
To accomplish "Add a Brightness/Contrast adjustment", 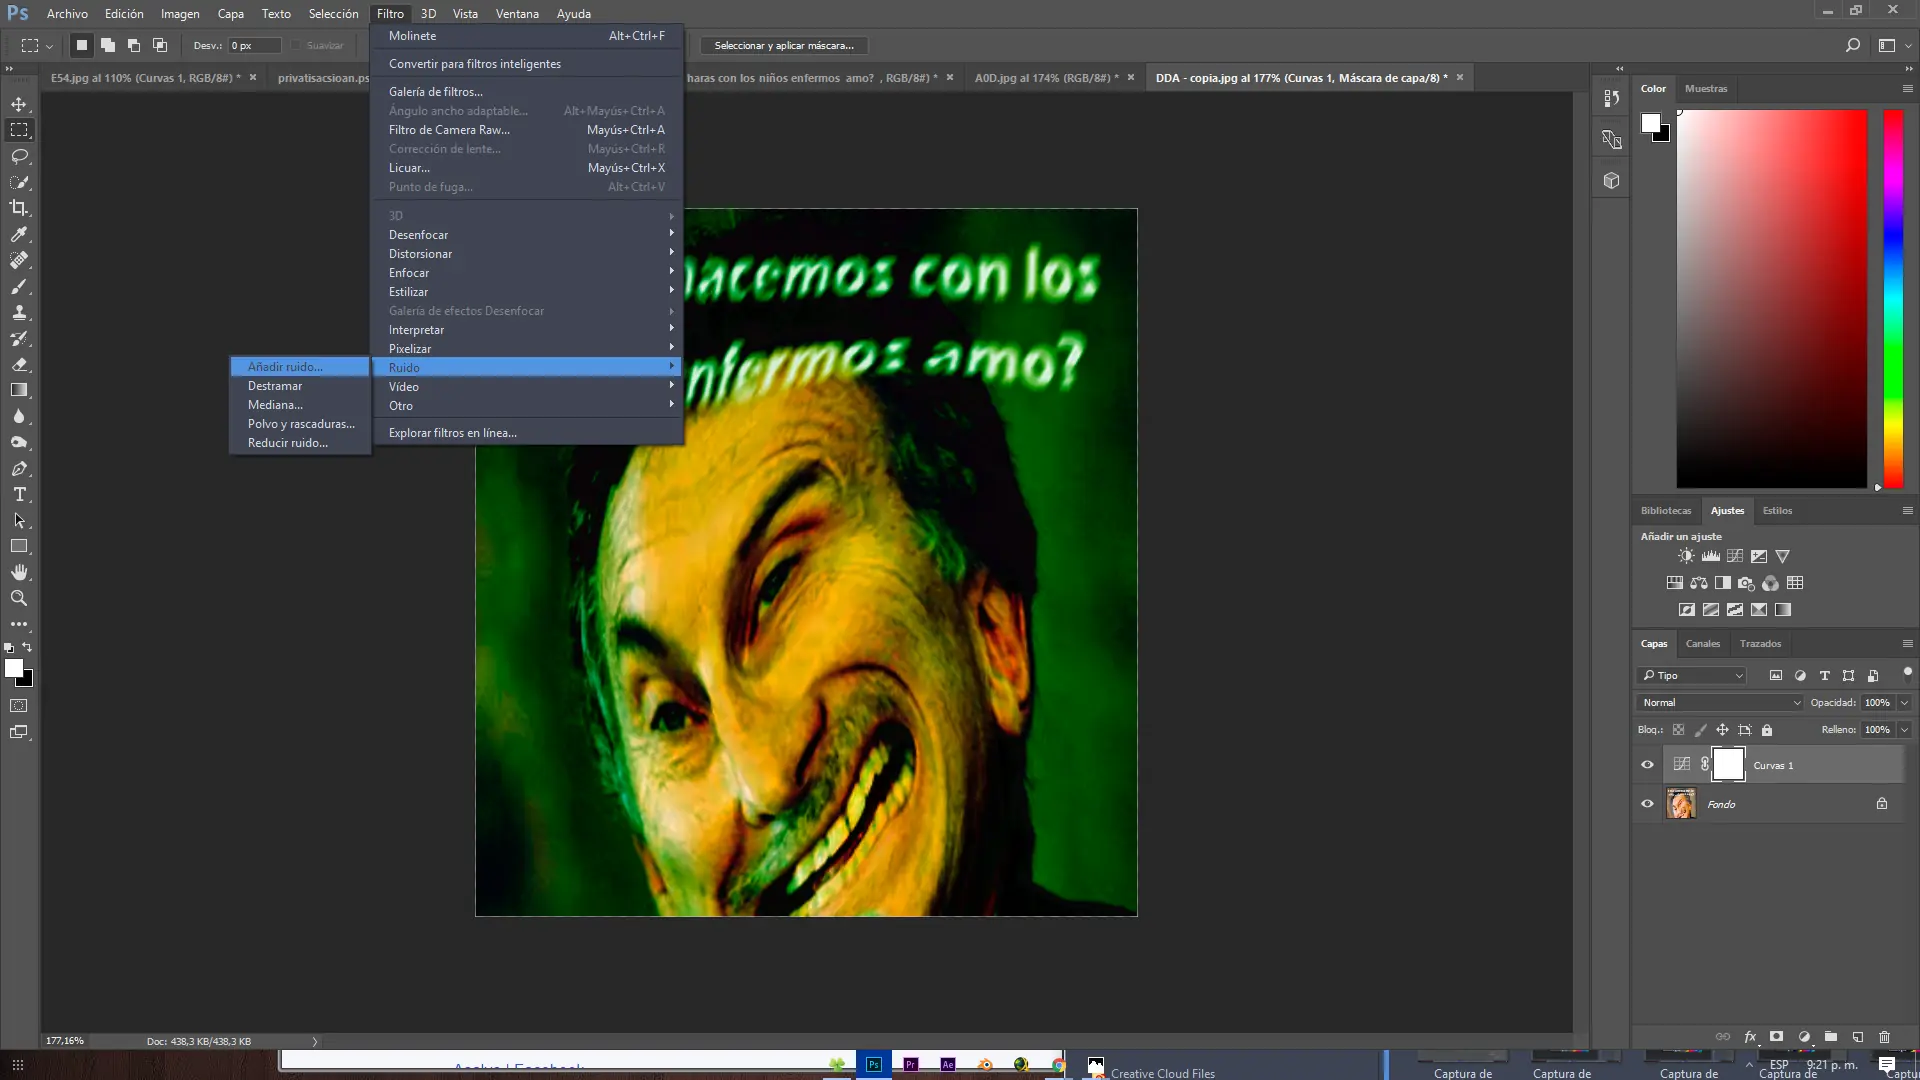I will point(1686,556).
